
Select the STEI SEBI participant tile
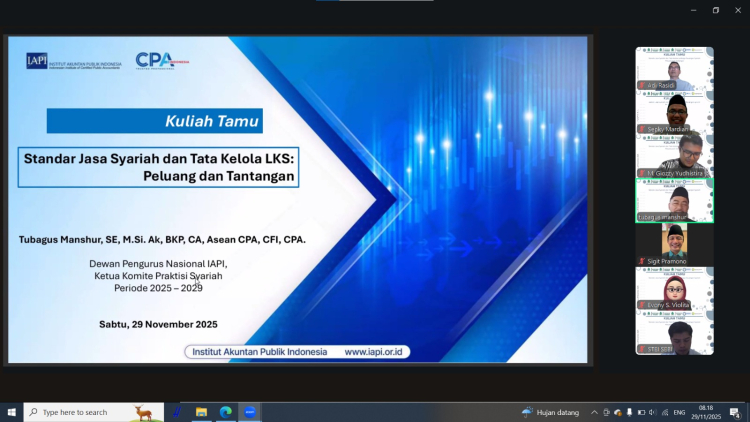pos(675,332)
